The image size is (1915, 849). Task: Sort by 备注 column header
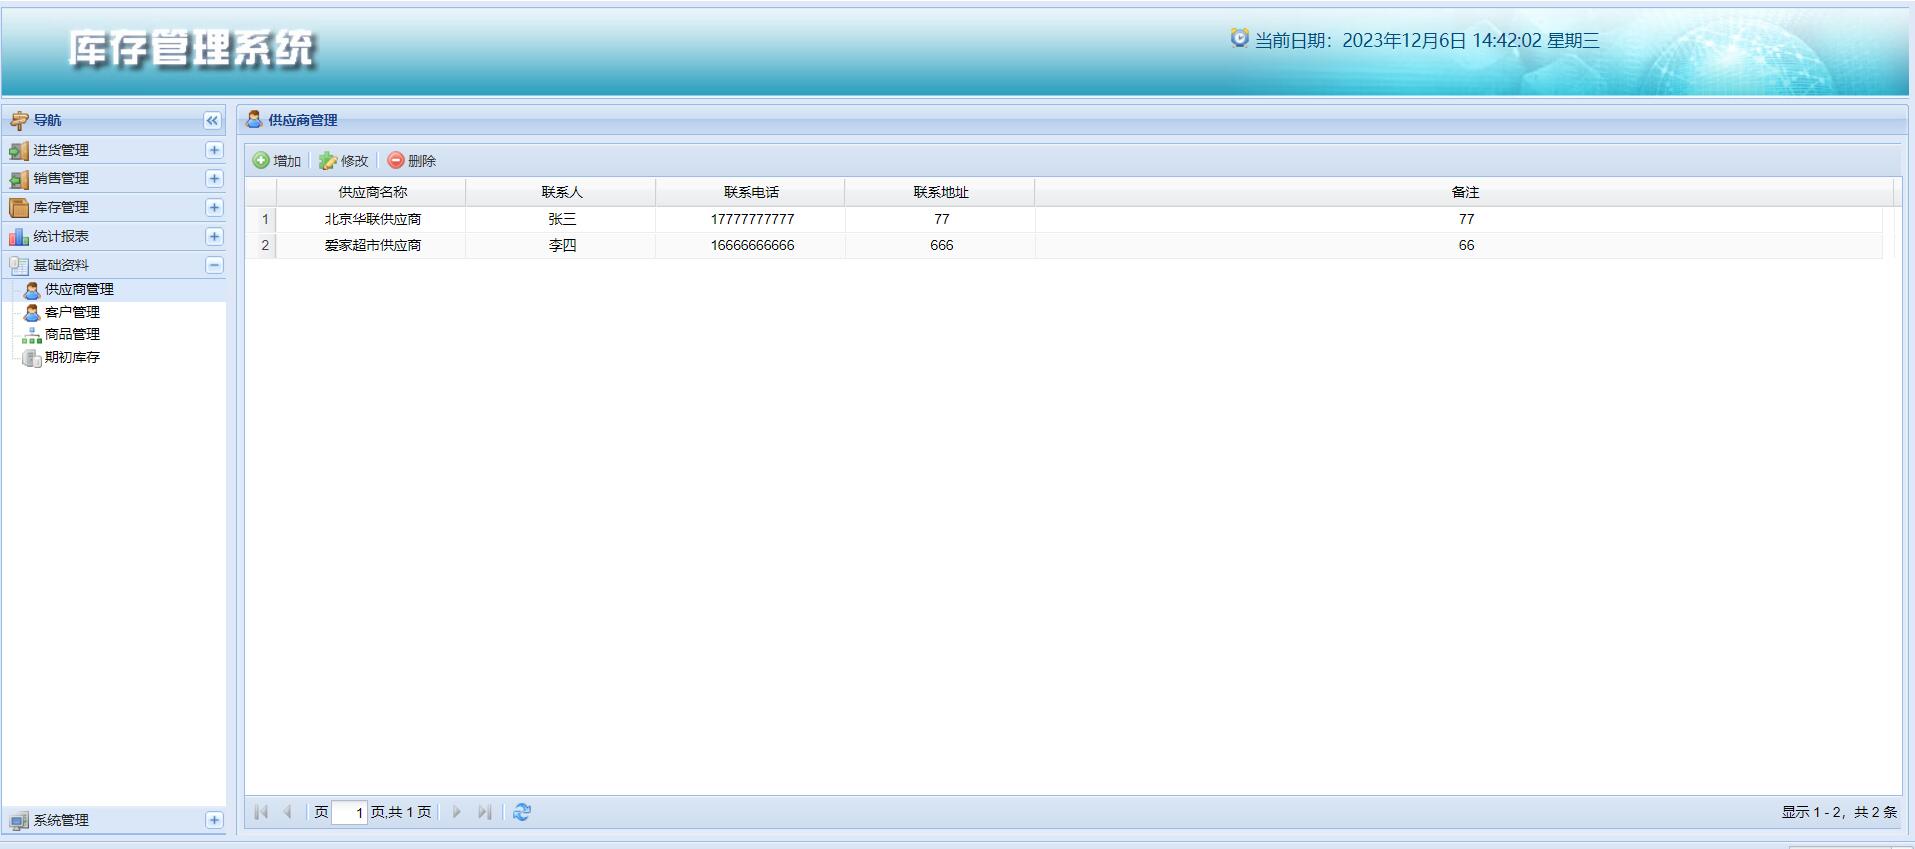click(1465, 192)
